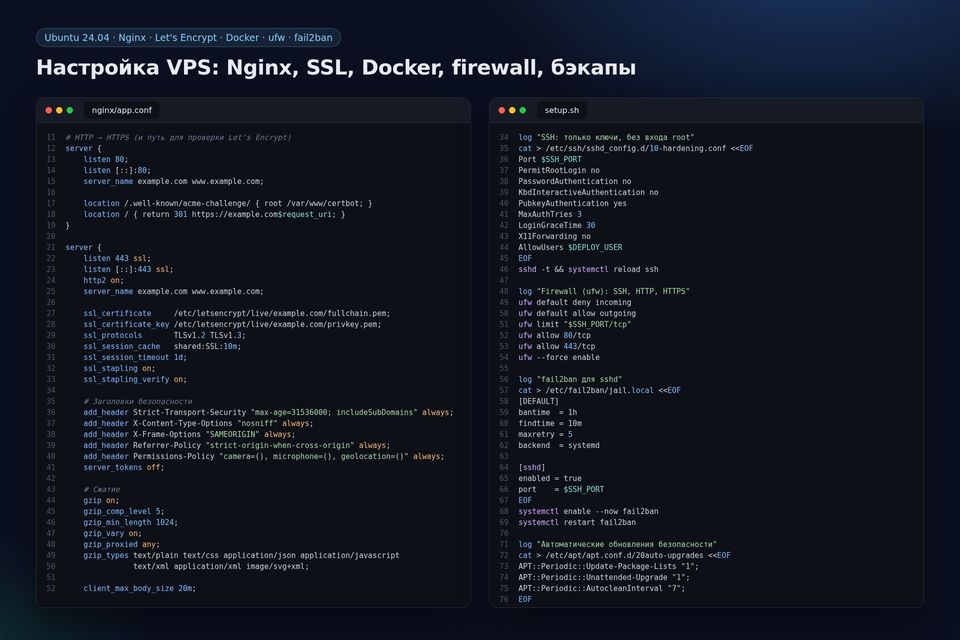Click 'MaxAuthTries 3'
The height and width of the screenshot is (640, 960).
550,214
